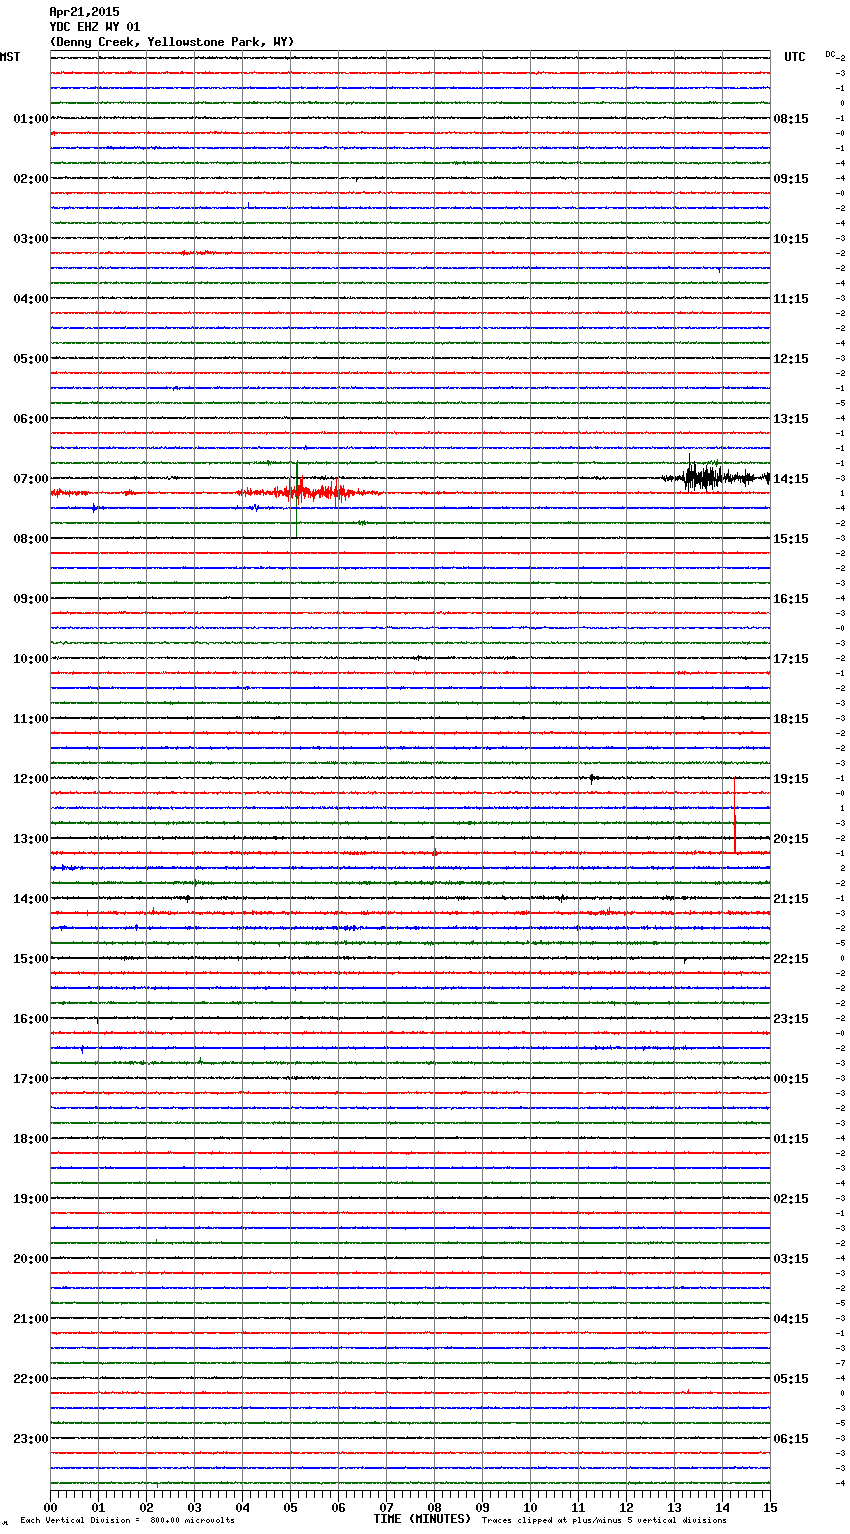Select the 03:00 MST time label
Viewport: 850px width, 1534px height.
(x=31, y=239)
